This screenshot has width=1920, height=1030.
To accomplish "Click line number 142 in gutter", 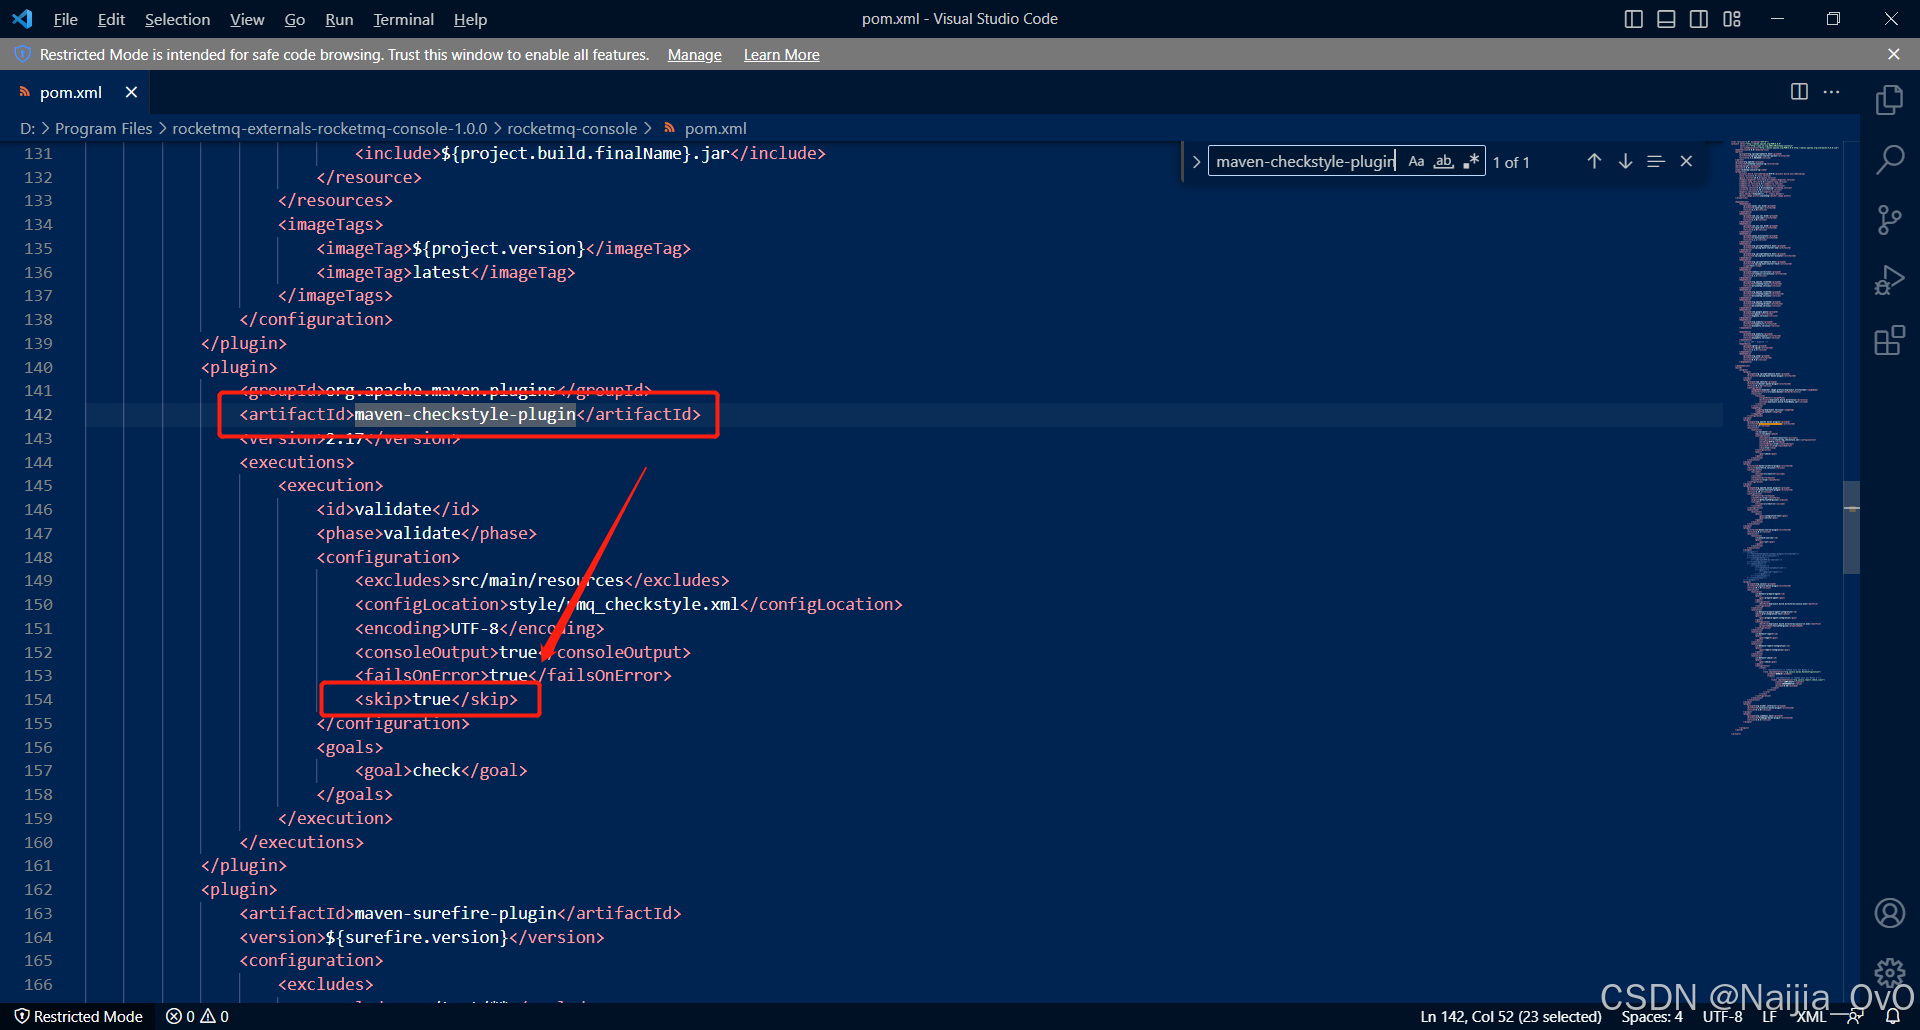I will [x=38, y=414].
